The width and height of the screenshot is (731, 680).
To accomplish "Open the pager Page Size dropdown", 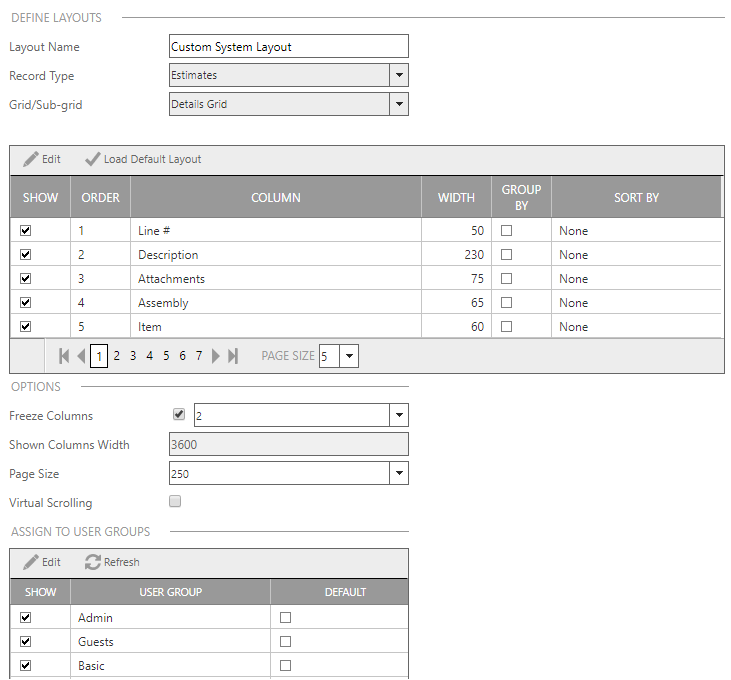I will pos(349,356).
